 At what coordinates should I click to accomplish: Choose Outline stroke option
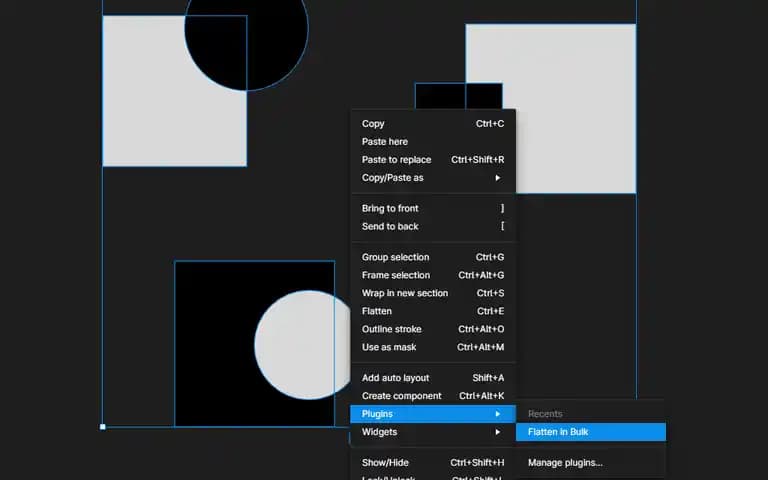pyautogui.click(x=433, y=329)
